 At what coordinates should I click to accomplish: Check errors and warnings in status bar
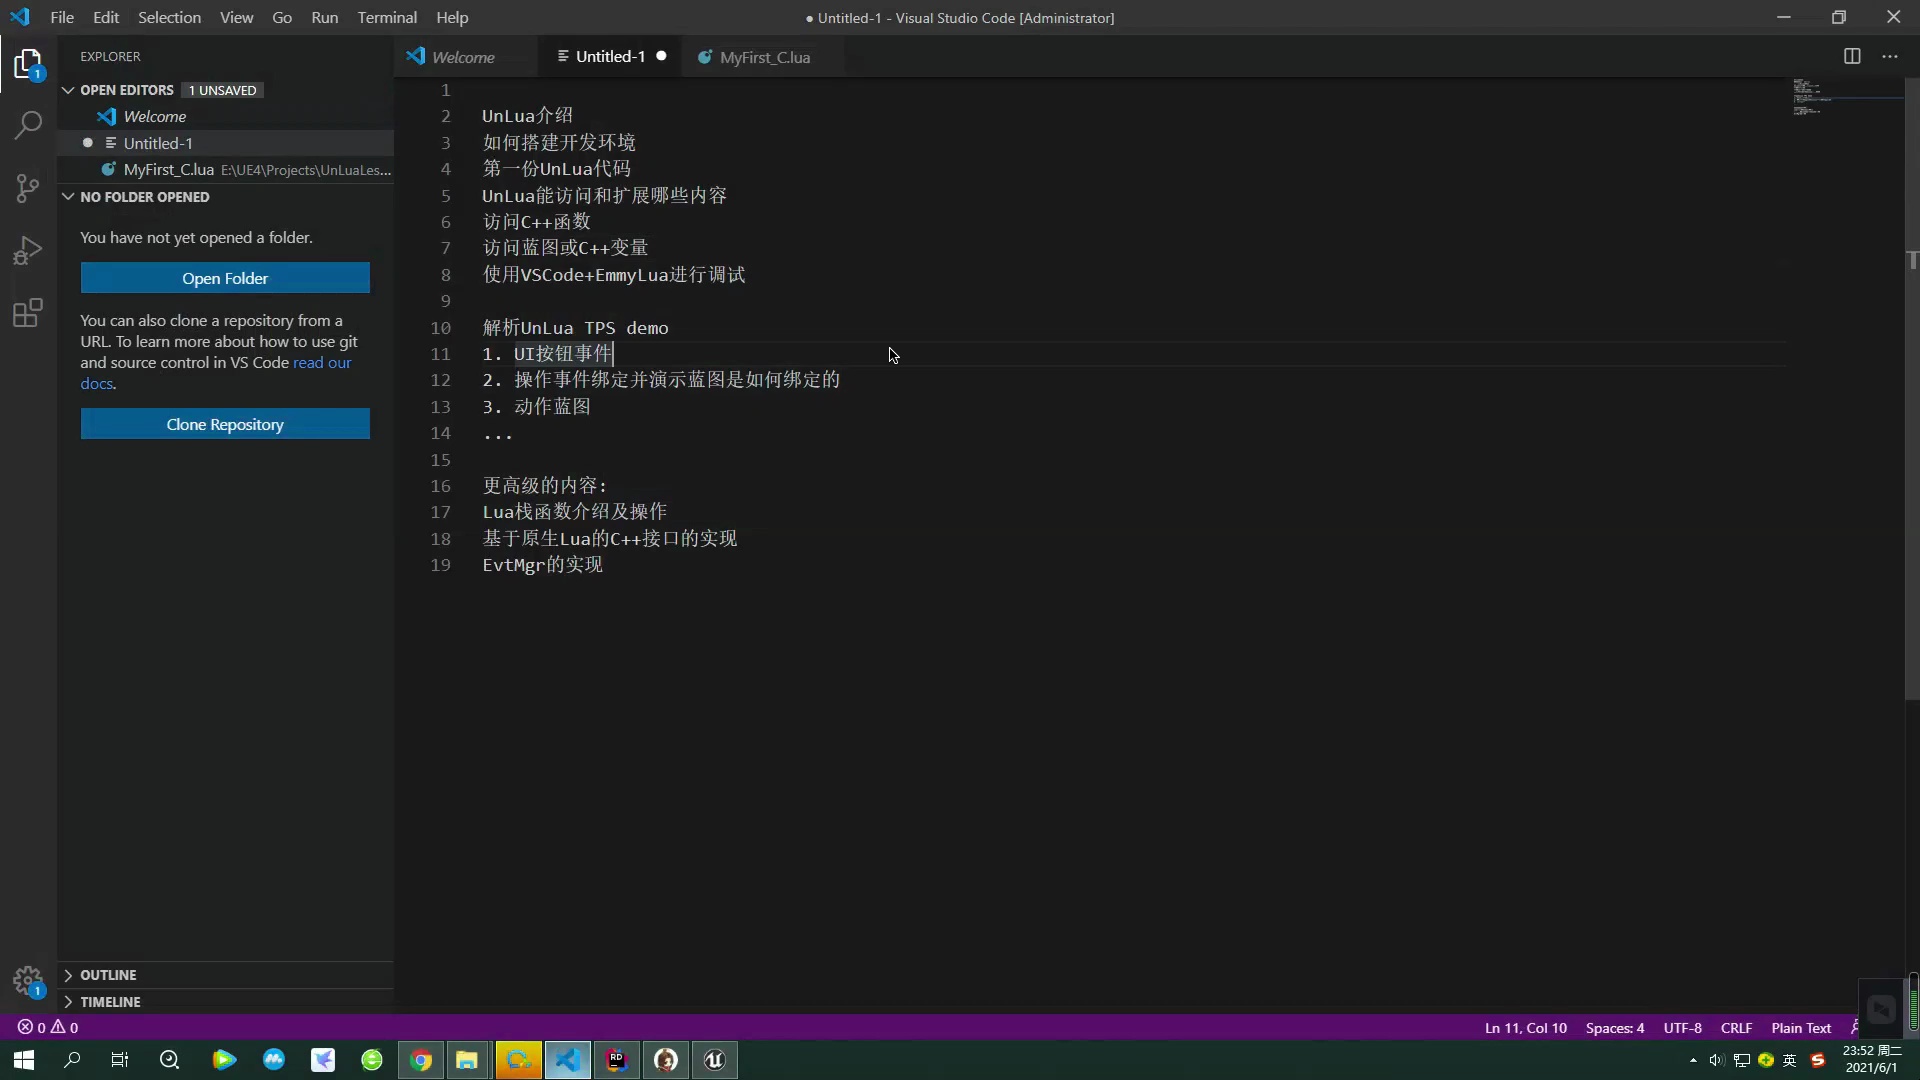pyautogui.click(x=45, y=1027)
